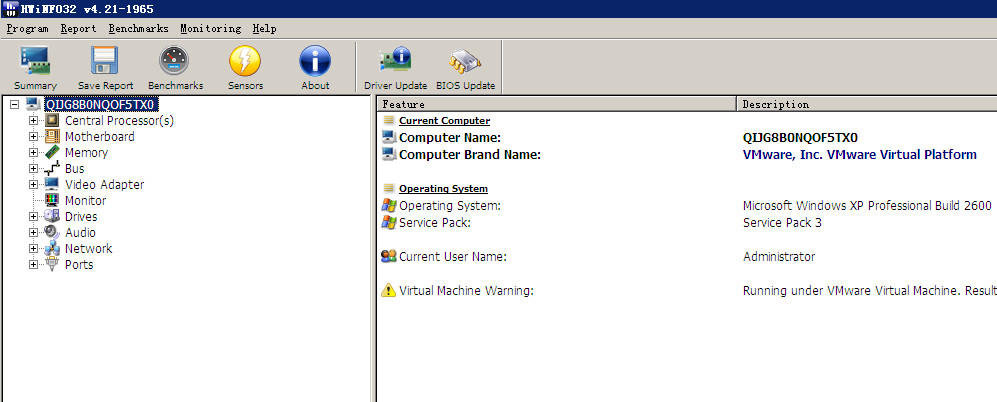Select the Monitor tree label
Screen dimensions: 997x402
click(85, 200)
